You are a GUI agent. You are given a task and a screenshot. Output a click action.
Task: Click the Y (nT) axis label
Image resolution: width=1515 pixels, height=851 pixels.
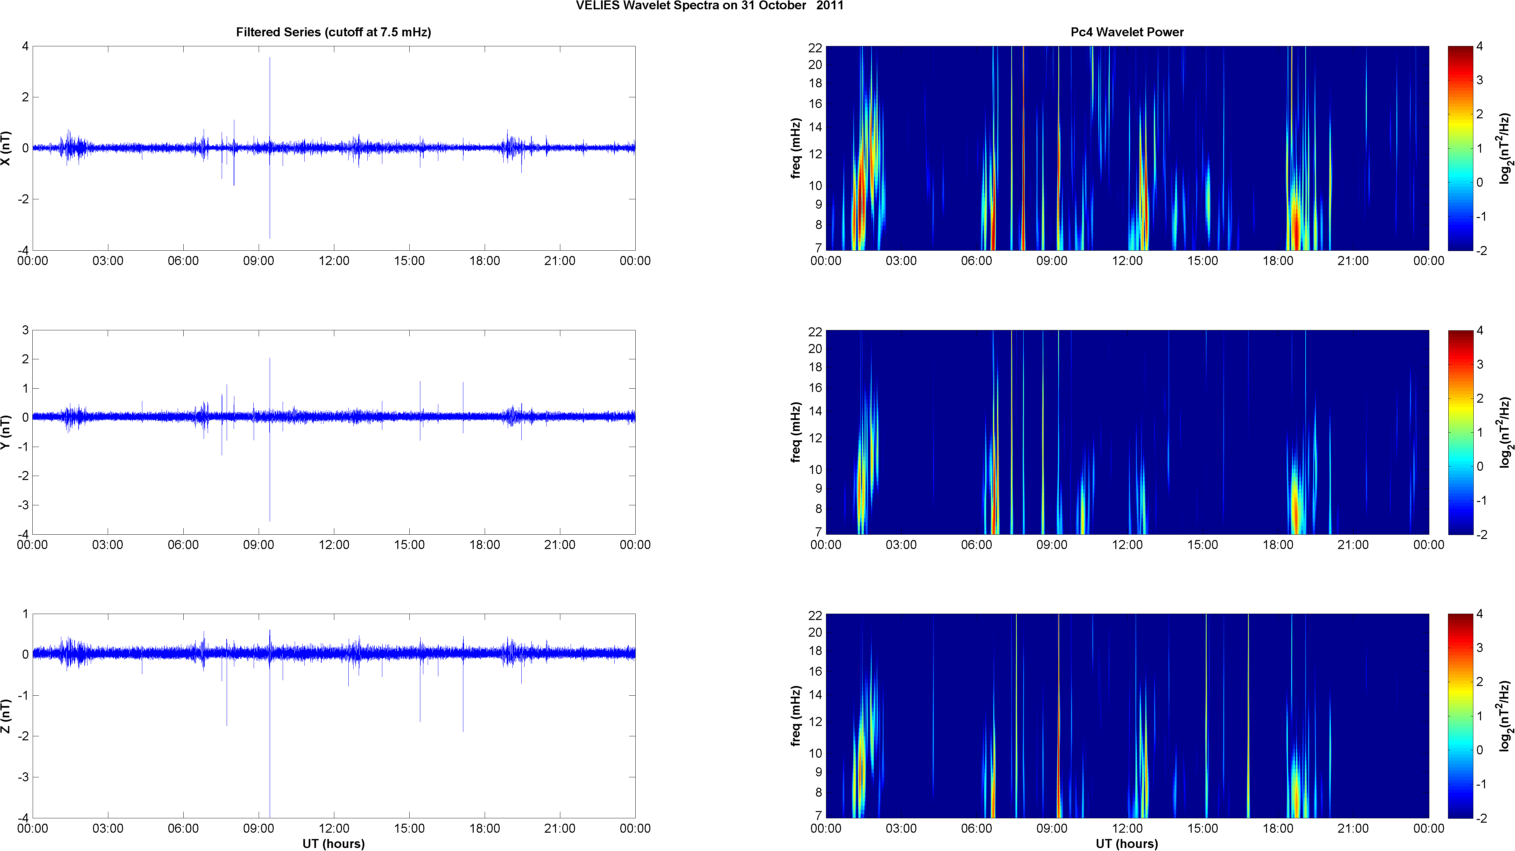point(7,432)
